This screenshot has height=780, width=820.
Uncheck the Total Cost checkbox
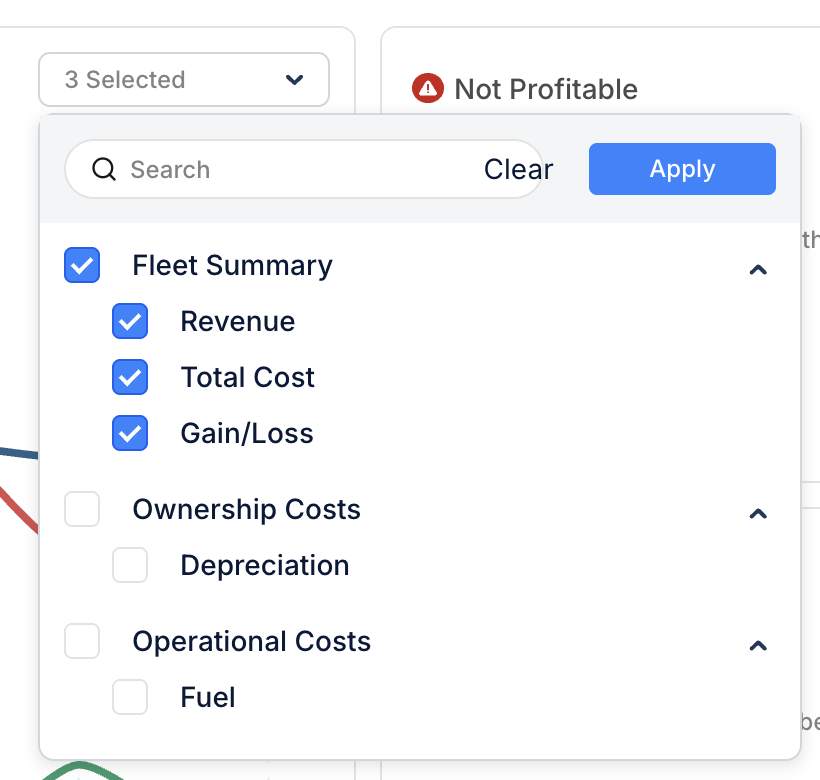tap(130, 377)
